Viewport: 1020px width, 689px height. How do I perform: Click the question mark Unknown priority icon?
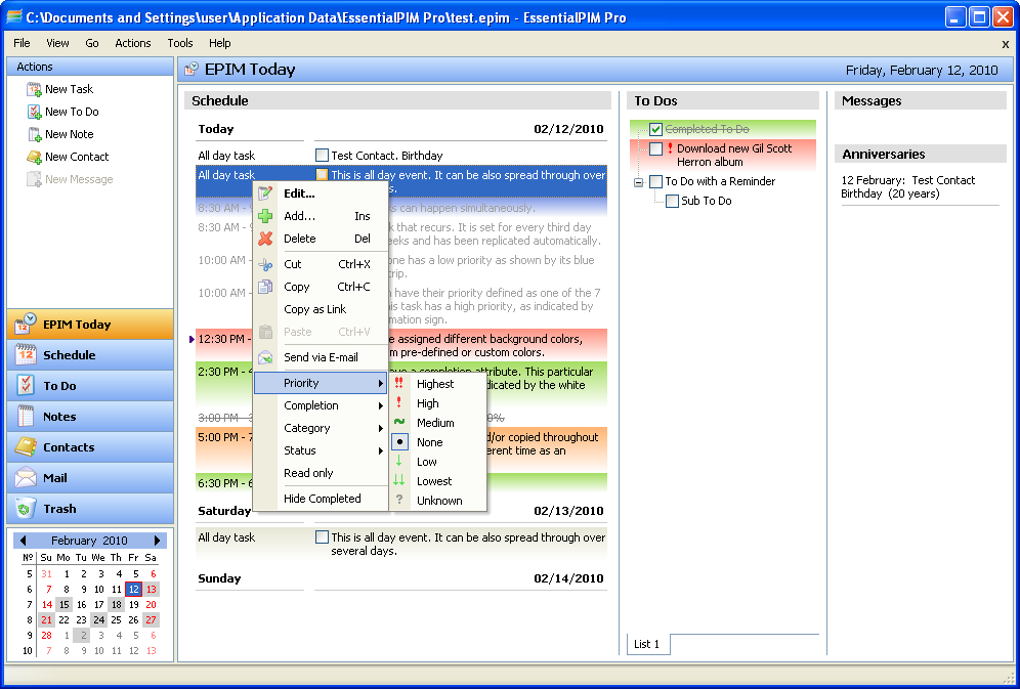click(399, 500)
